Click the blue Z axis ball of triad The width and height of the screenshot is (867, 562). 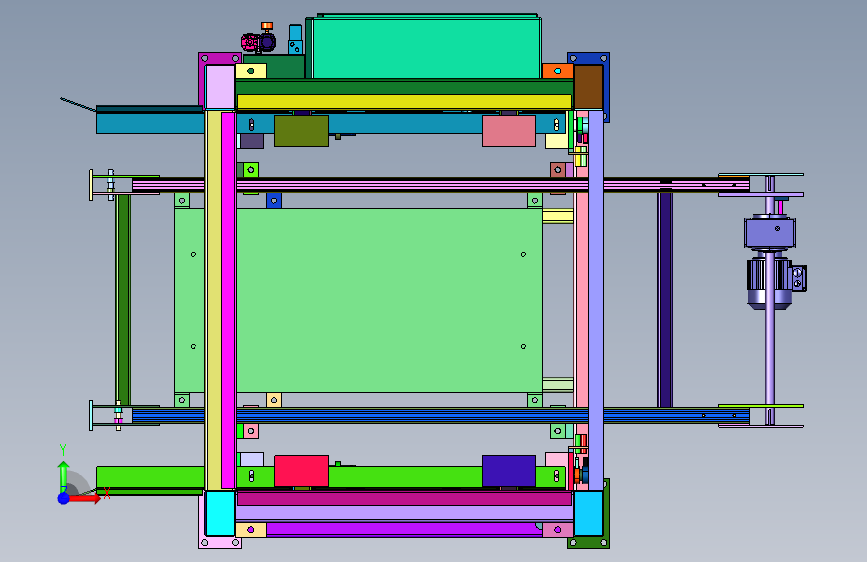click(64, 498)
